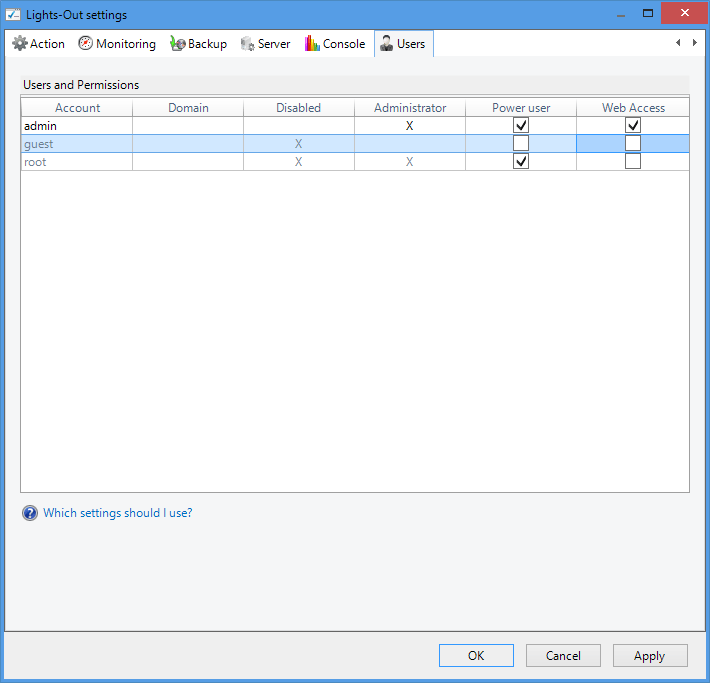The width and height of the screenshot is (710, 683).
Task: Select the guest account cell
Action: coord(77,144)
